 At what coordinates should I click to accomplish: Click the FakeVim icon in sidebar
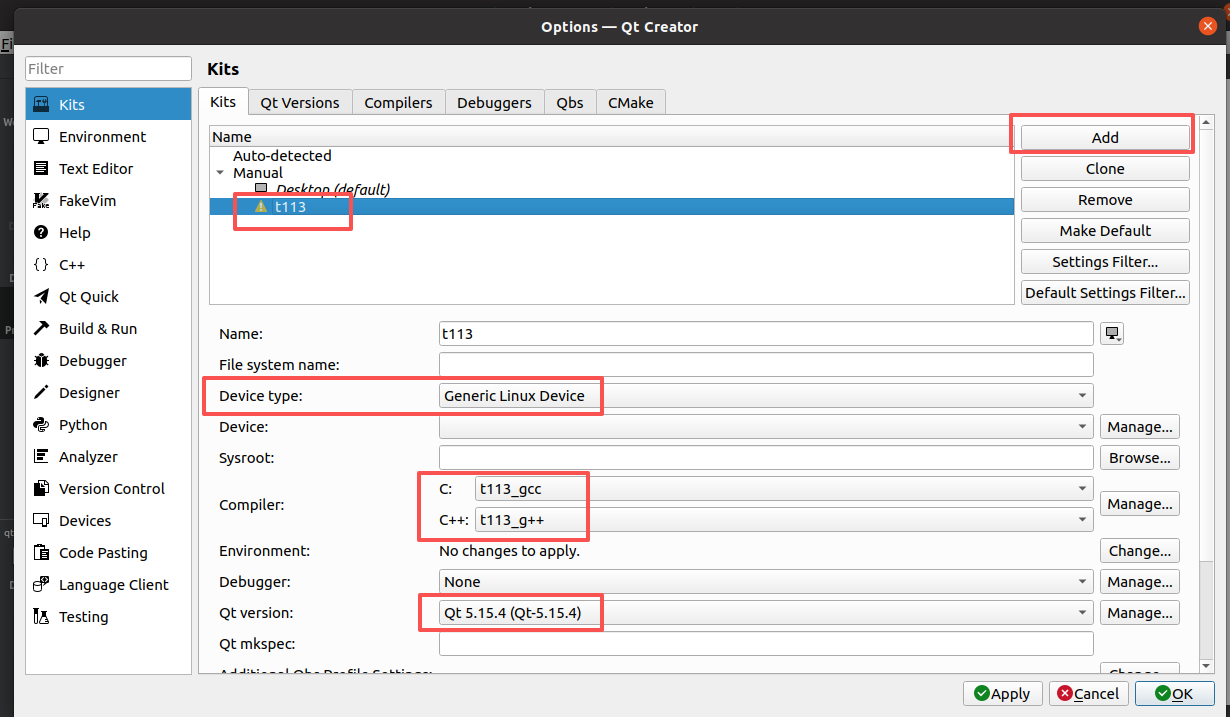[x=41, y=201]
